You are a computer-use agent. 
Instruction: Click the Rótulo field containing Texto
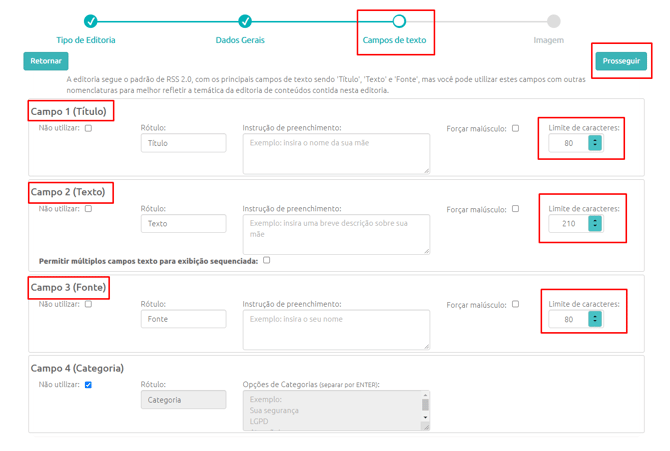click(183, 224)
